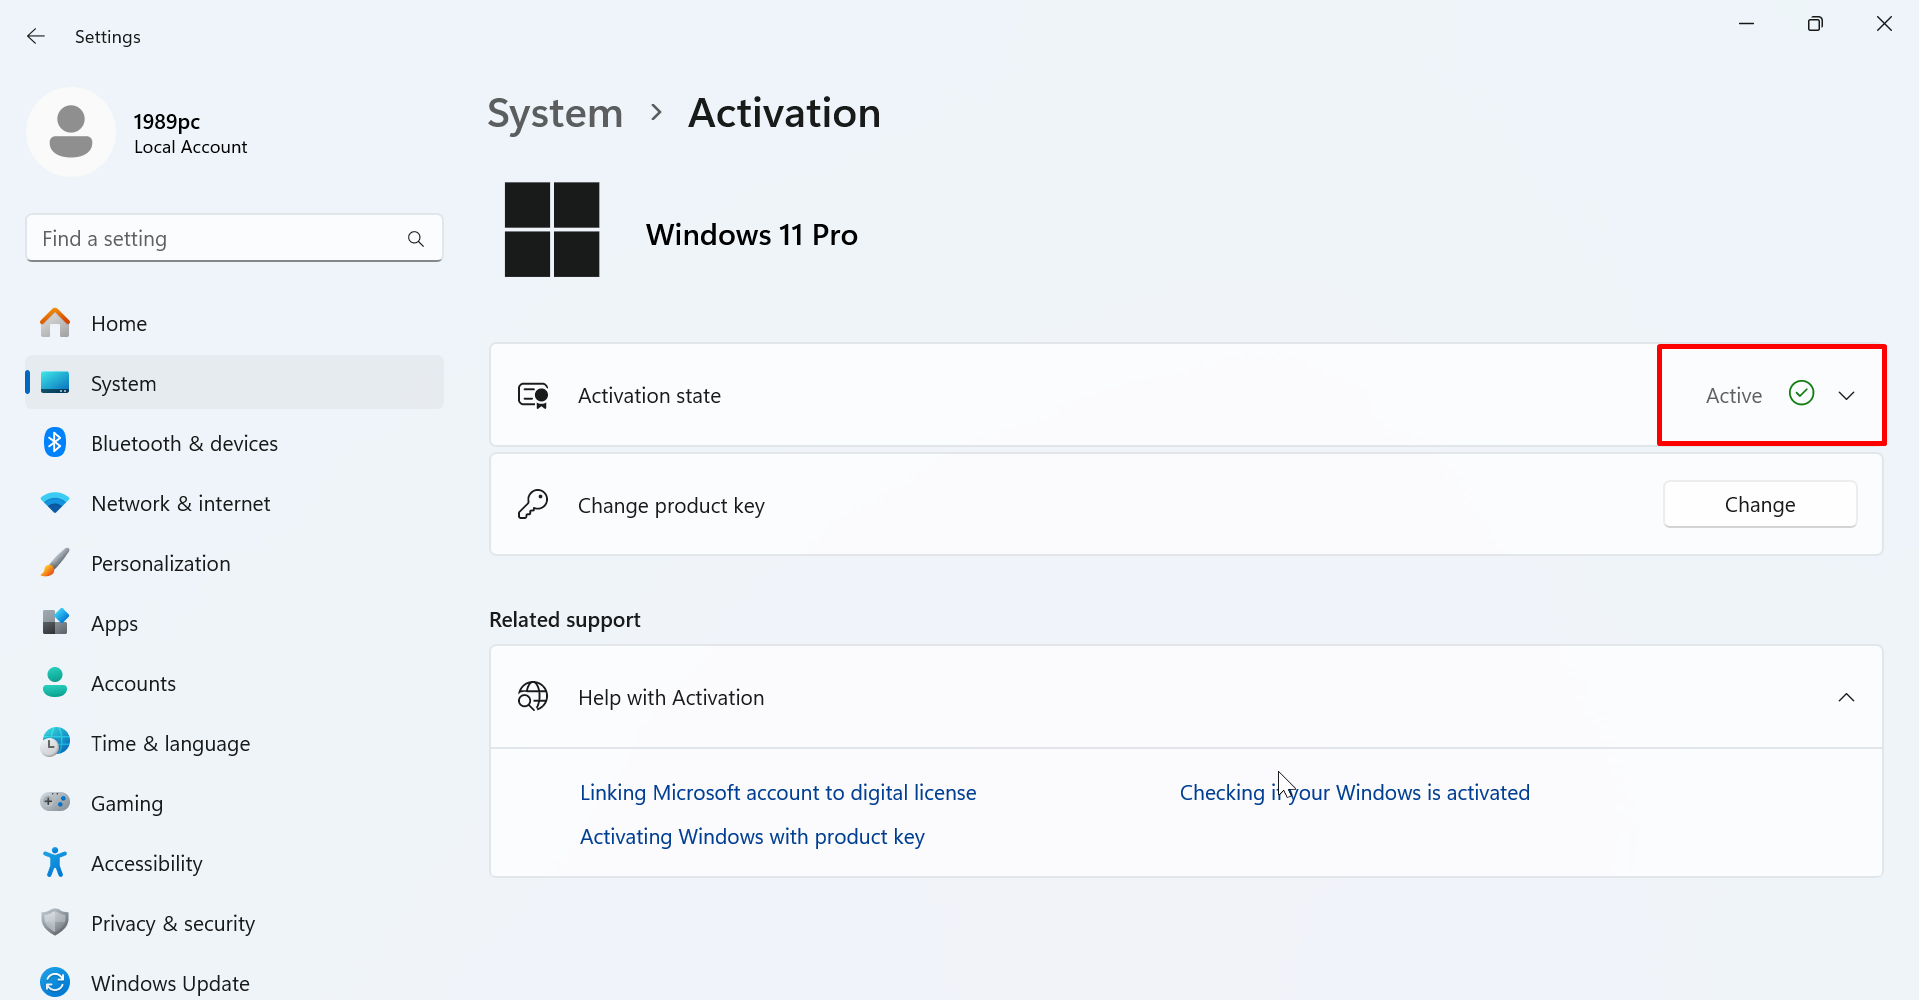1919x1000 pixels.
Task: Click the search magnifier icon
Action: coord(416,239)
